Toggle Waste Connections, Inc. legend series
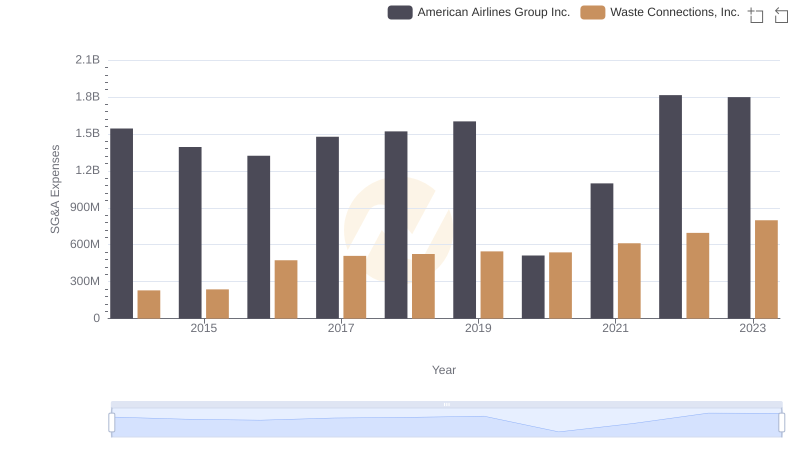The image size is (800, 461). 660,12
